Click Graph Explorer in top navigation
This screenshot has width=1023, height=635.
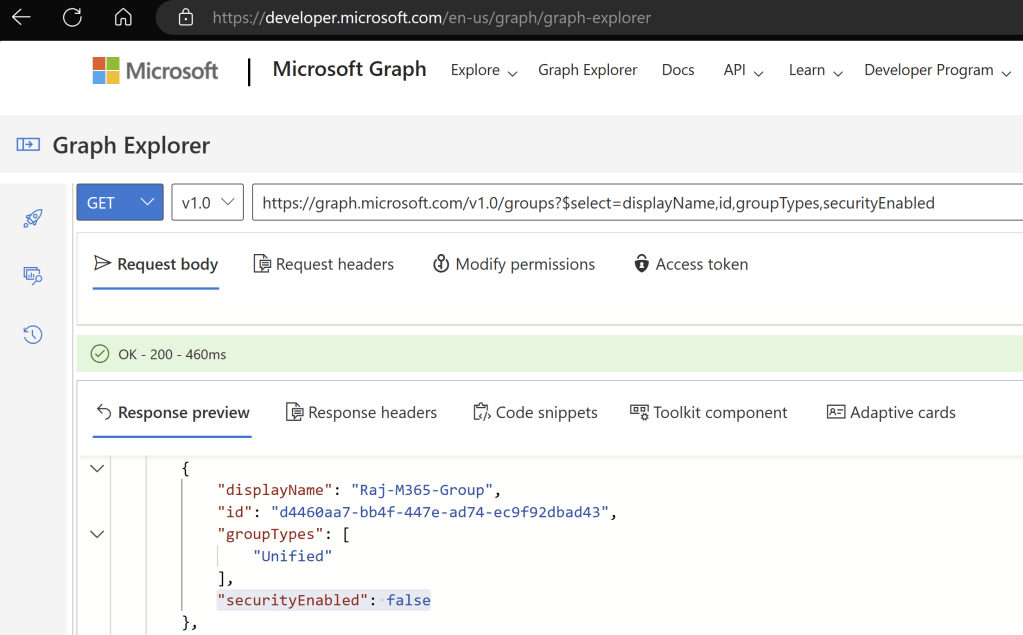pyautogui.click(x=587, y=70)
